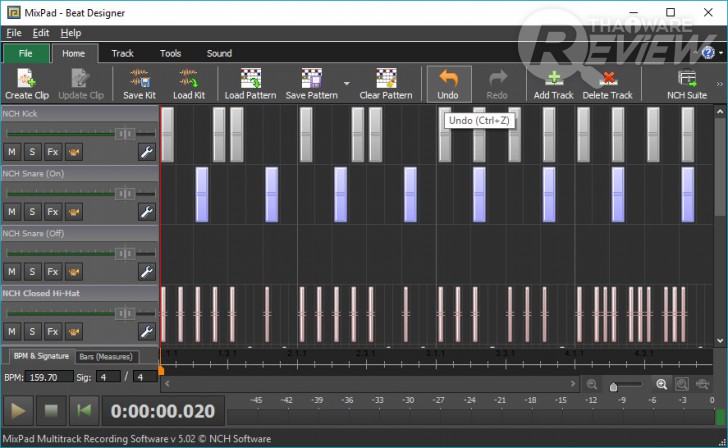Mute the NCH Closed Hi-Hat track
The image size is (728, 448).
click(12, 331)
